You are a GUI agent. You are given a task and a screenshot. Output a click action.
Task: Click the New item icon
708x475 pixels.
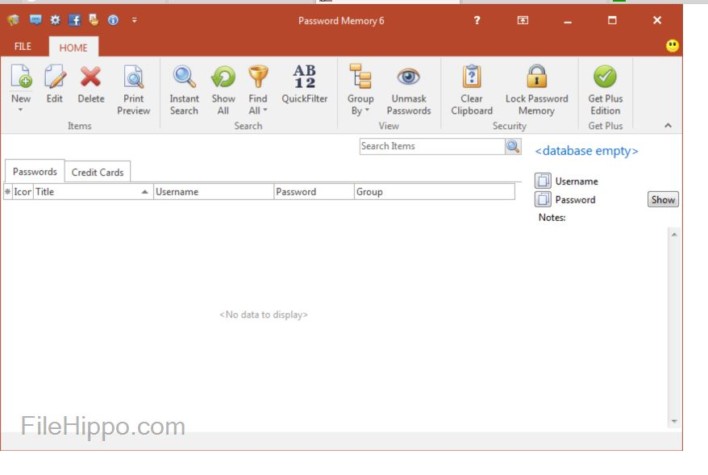point(21,76)
